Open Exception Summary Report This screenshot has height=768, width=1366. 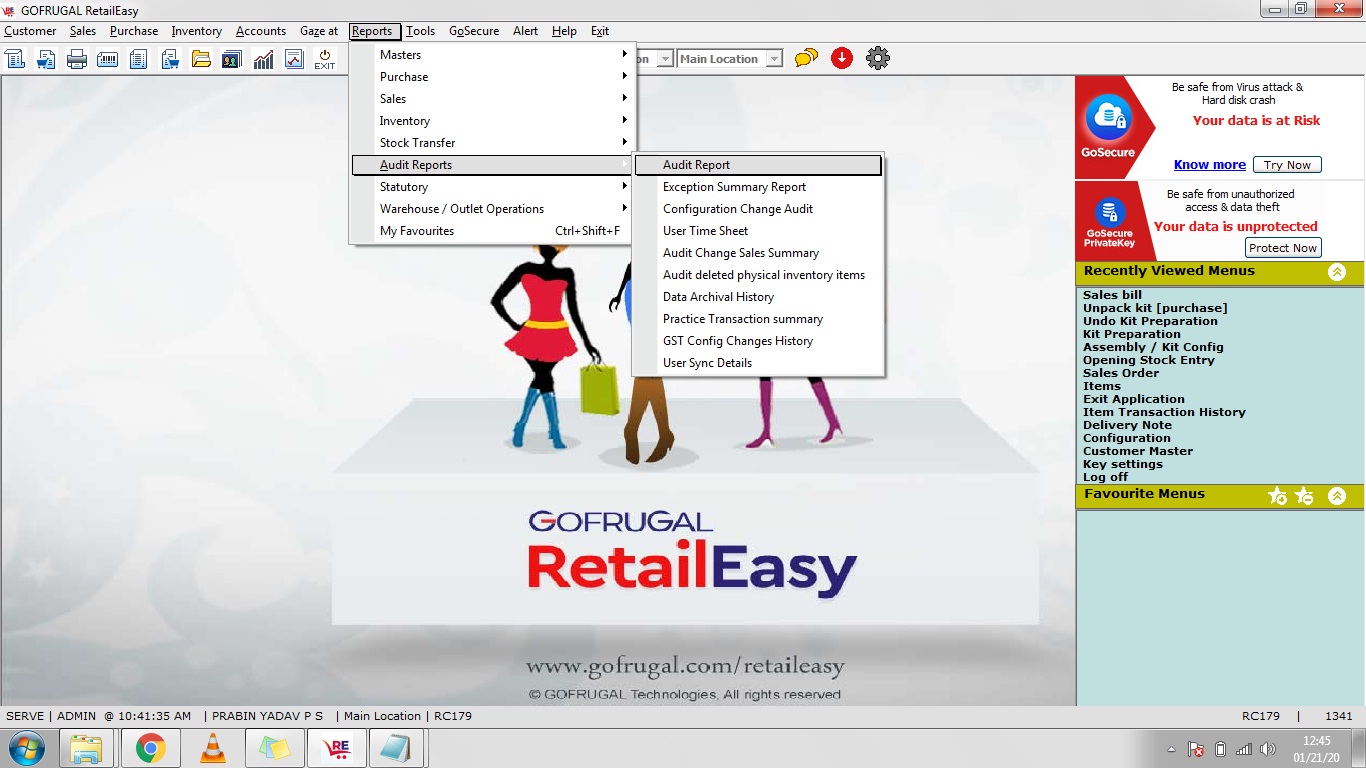tap(758, 187)
